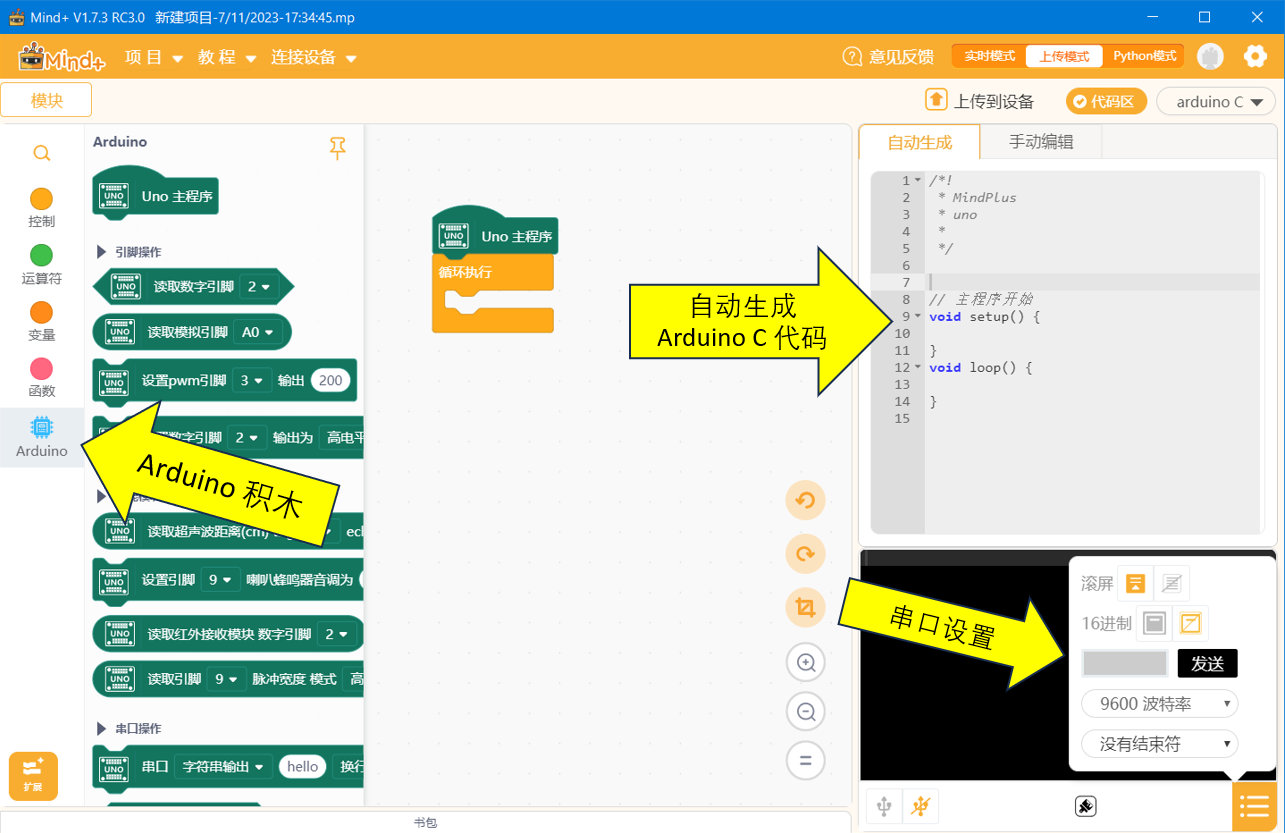Image resolution: width=1285 pixels, height=833 pixels.
Task: Click the orange crop icon on canvas
Action: (805, 607)
